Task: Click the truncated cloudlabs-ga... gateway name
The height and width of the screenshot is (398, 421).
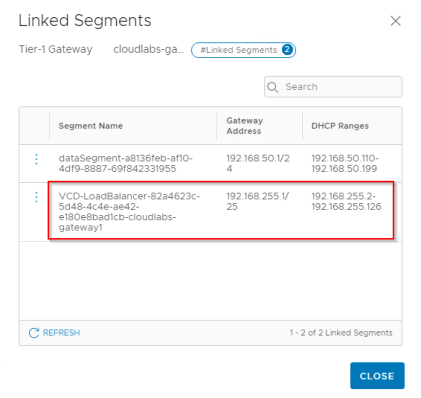Action: 148,49
